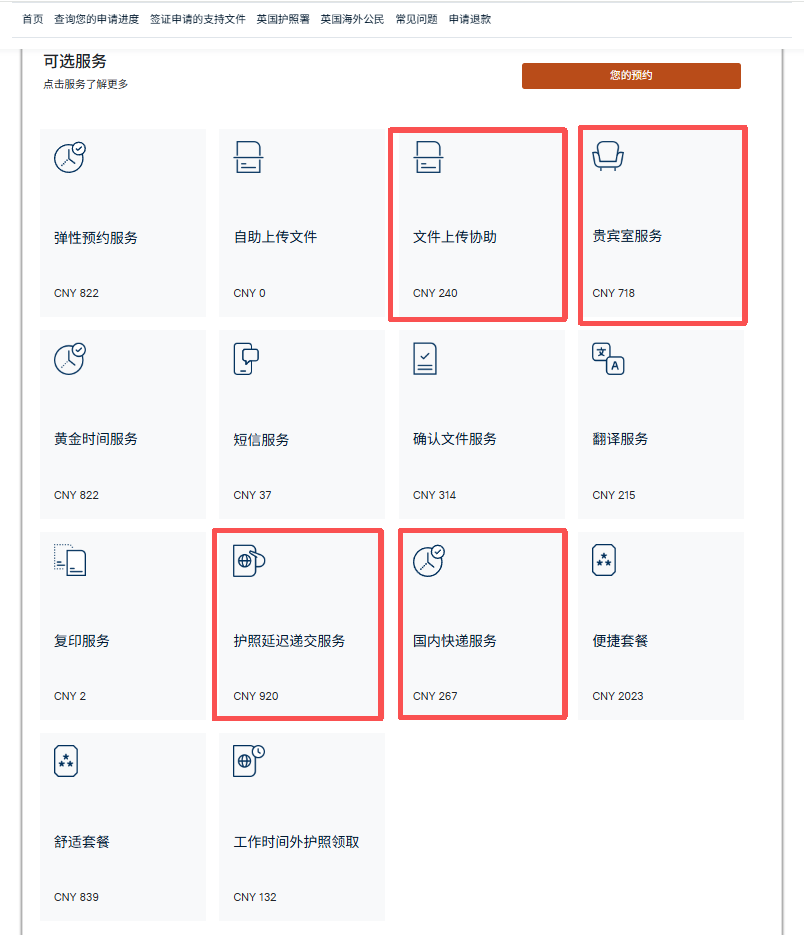Select the passport clock icon for 工作时间外护照领取
The width and height of the screenshot is (804, 935).
click(249, 761)
